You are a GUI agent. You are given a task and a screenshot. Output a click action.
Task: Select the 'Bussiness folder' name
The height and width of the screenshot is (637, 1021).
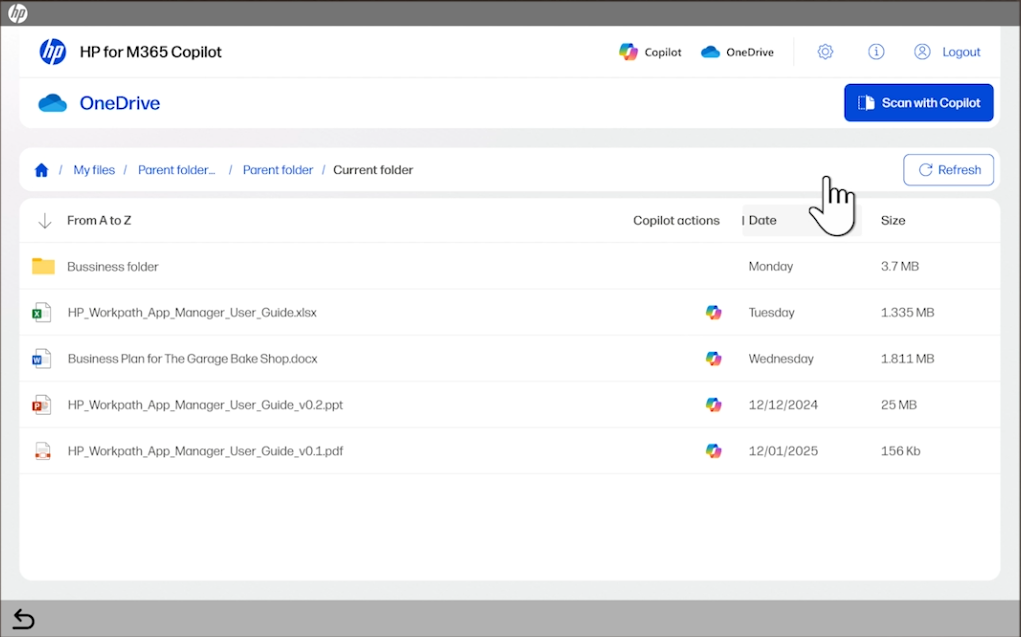(113, 266)
